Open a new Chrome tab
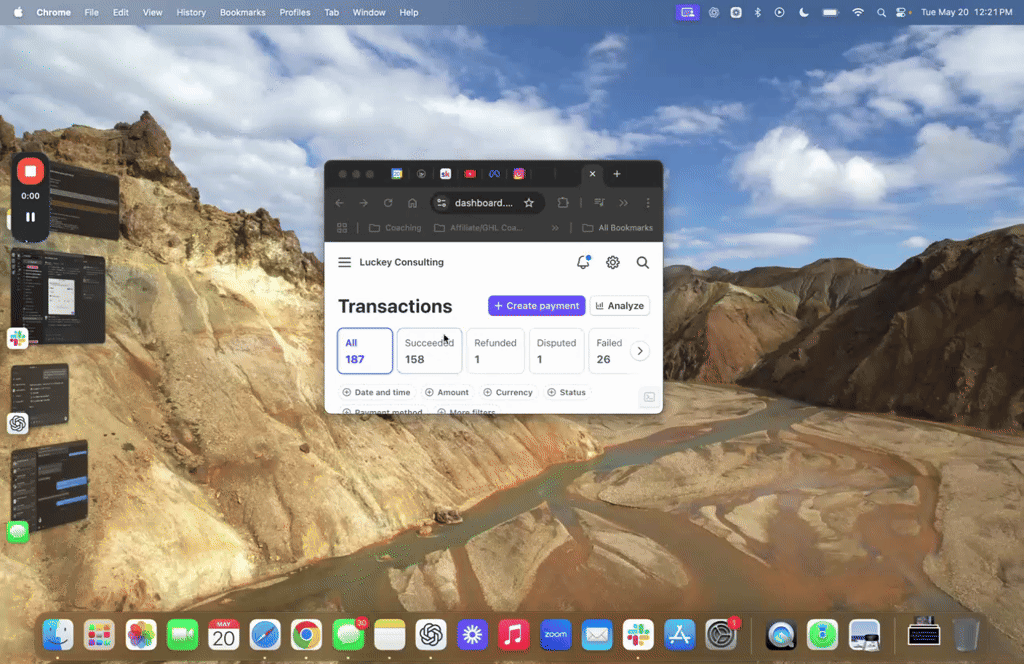The height and width of the screenshot is (664, 1024). [616, 174]
